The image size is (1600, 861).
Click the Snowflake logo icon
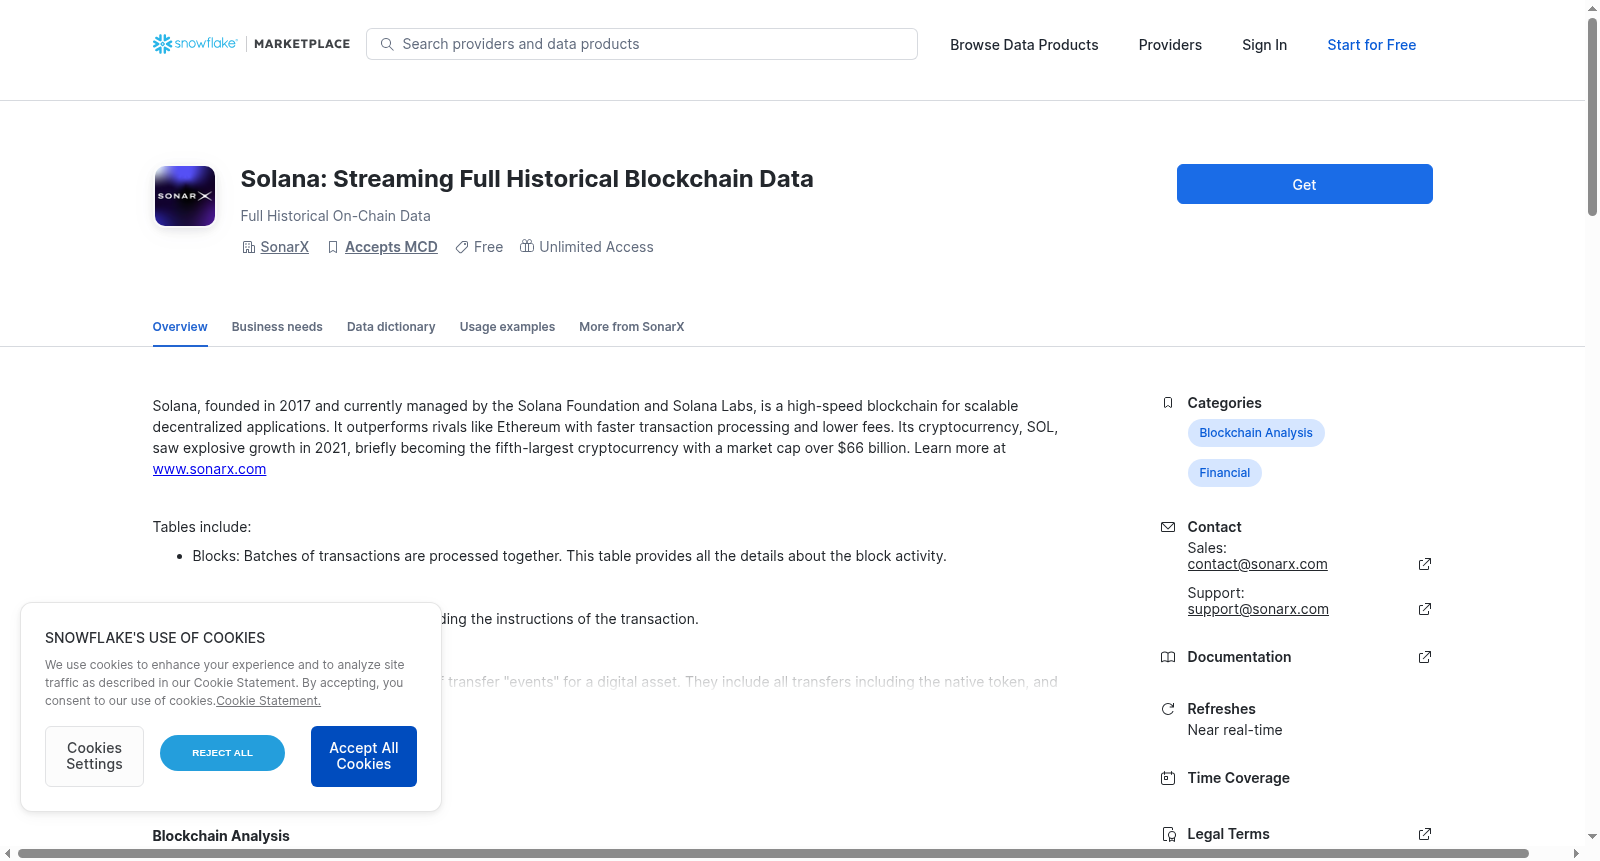point(162,44)
